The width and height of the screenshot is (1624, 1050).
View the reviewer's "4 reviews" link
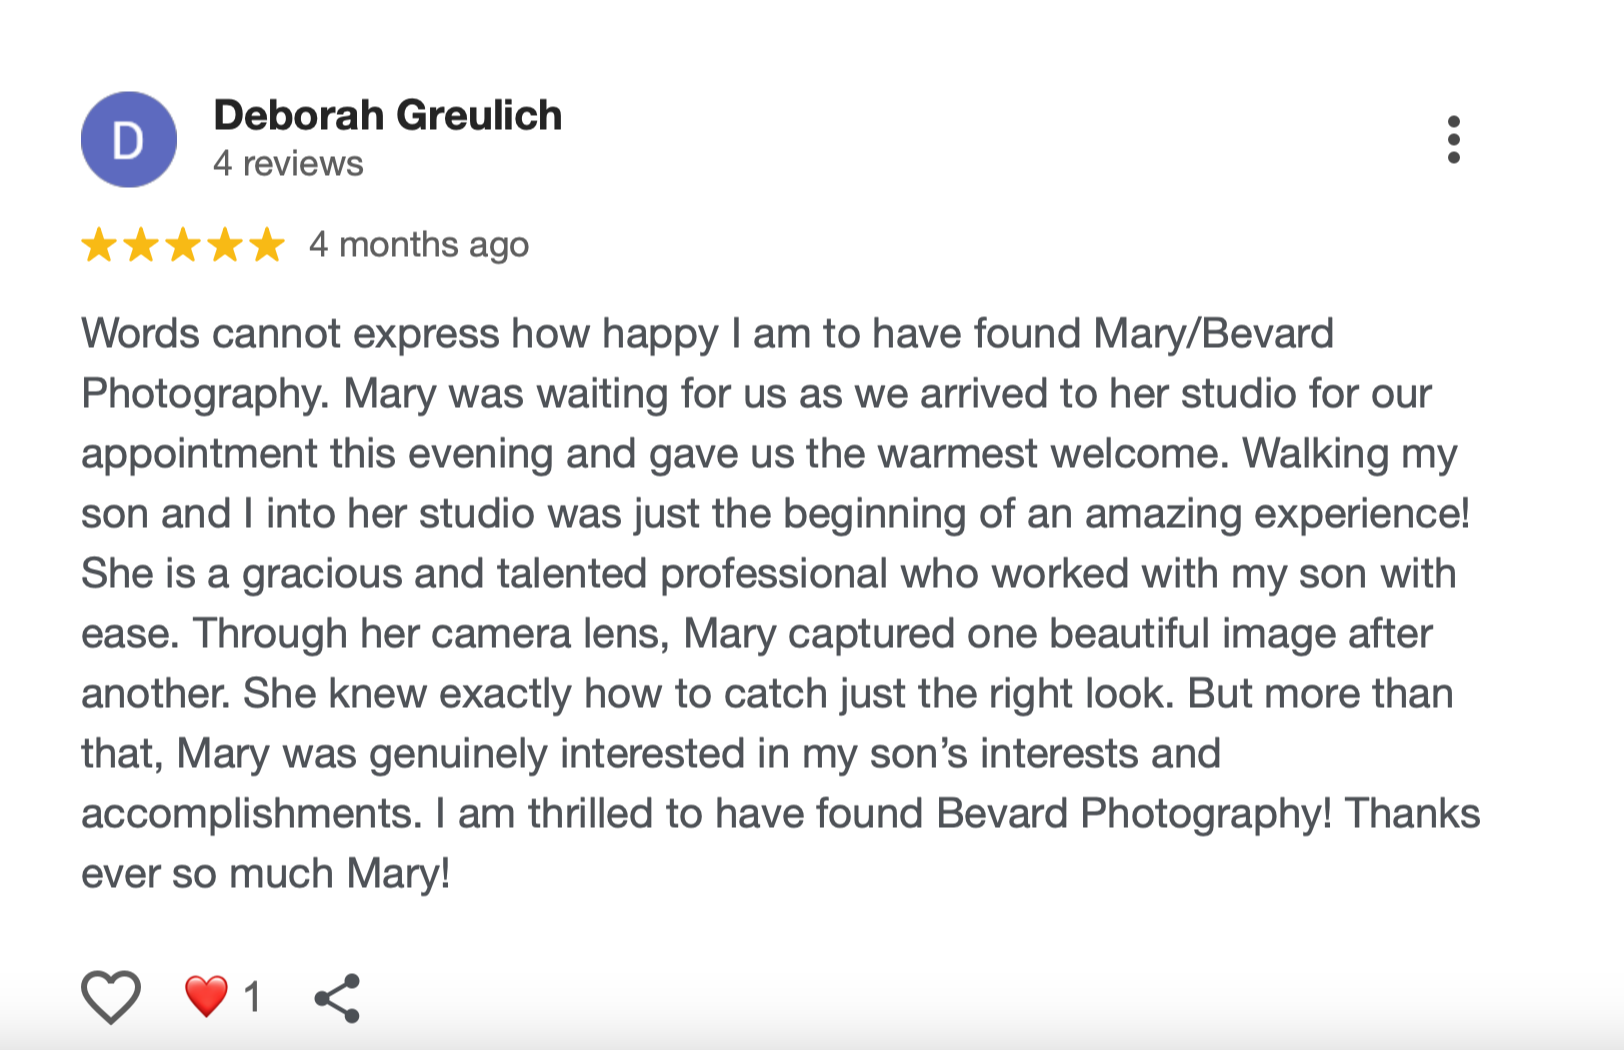pyautogui.click(x=288, y=164)
